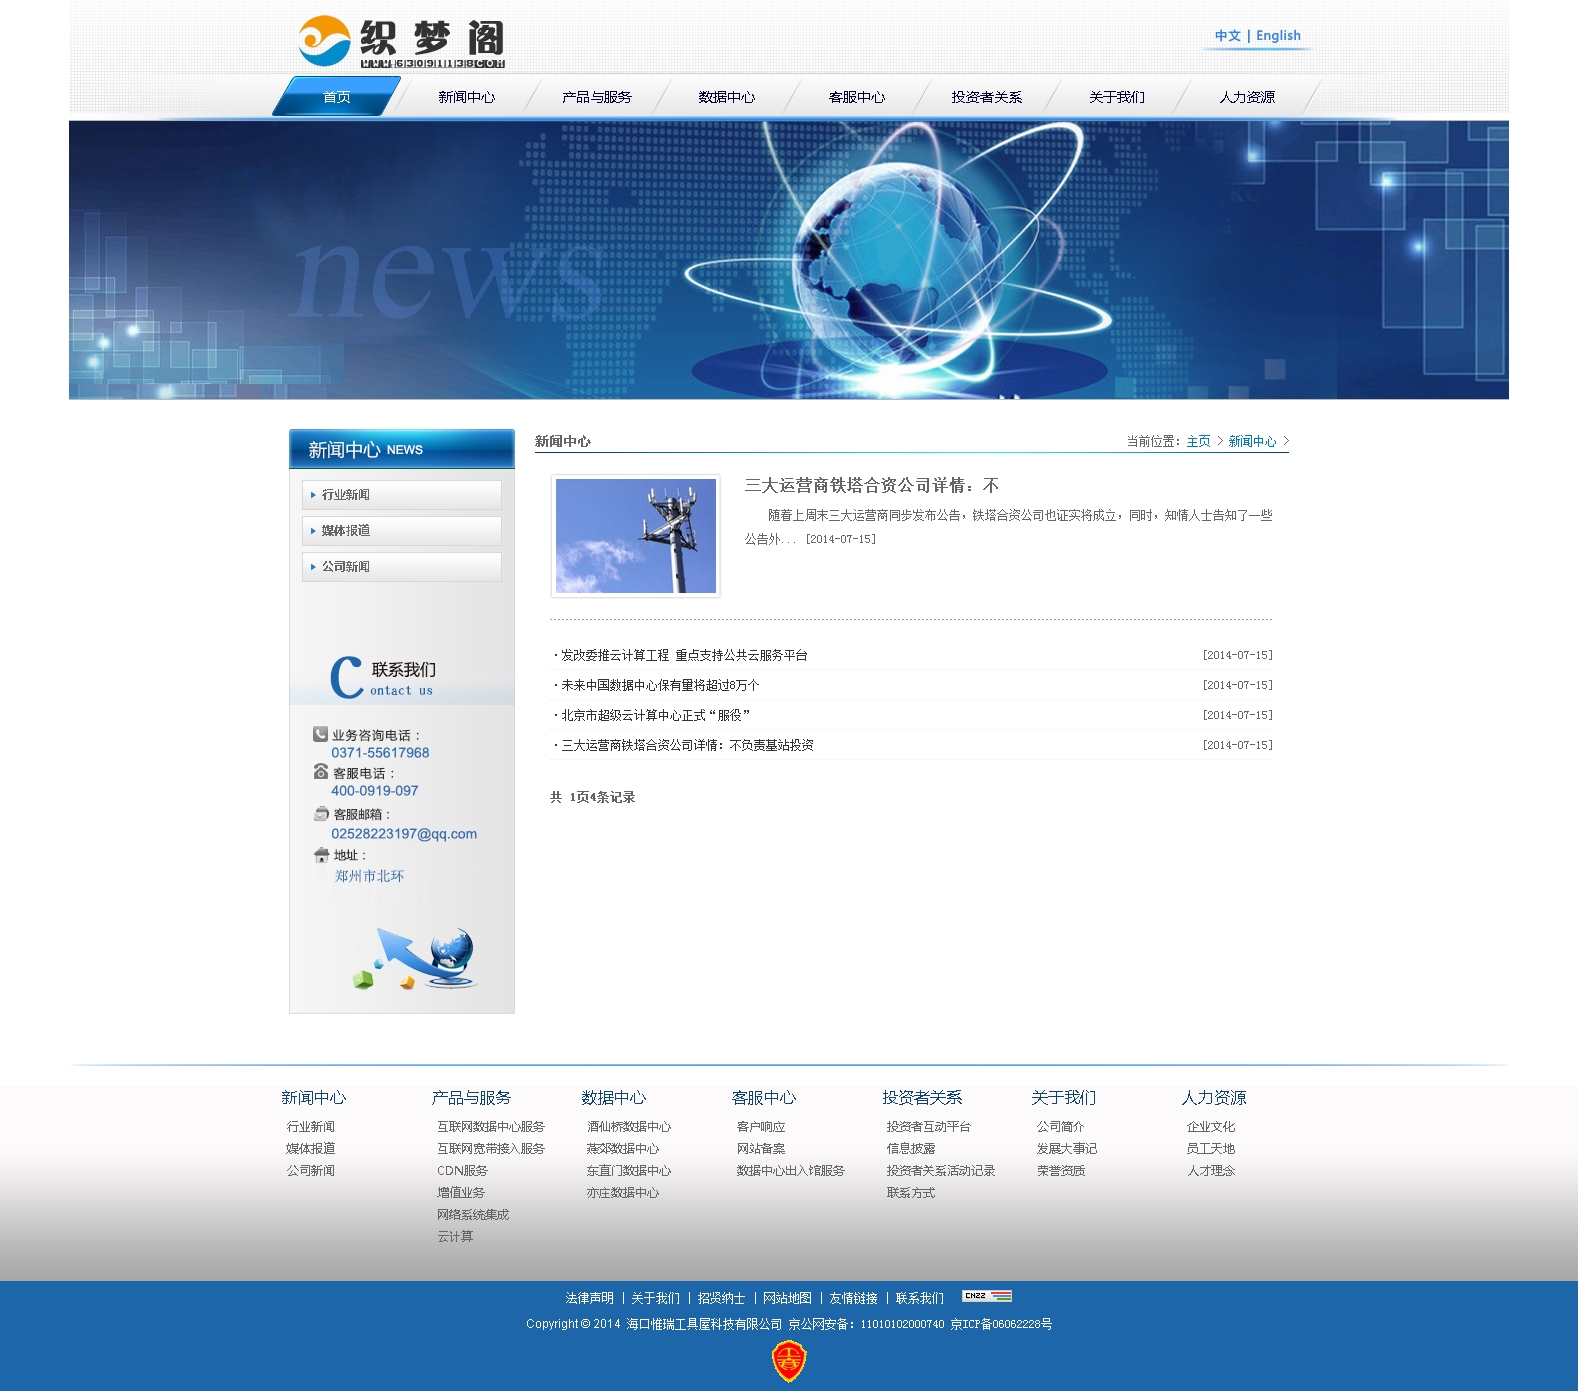Open footer link 酒仙桥数据中心
The height and width of the screenshot is (1391, 1578).
pos(629,1127)
